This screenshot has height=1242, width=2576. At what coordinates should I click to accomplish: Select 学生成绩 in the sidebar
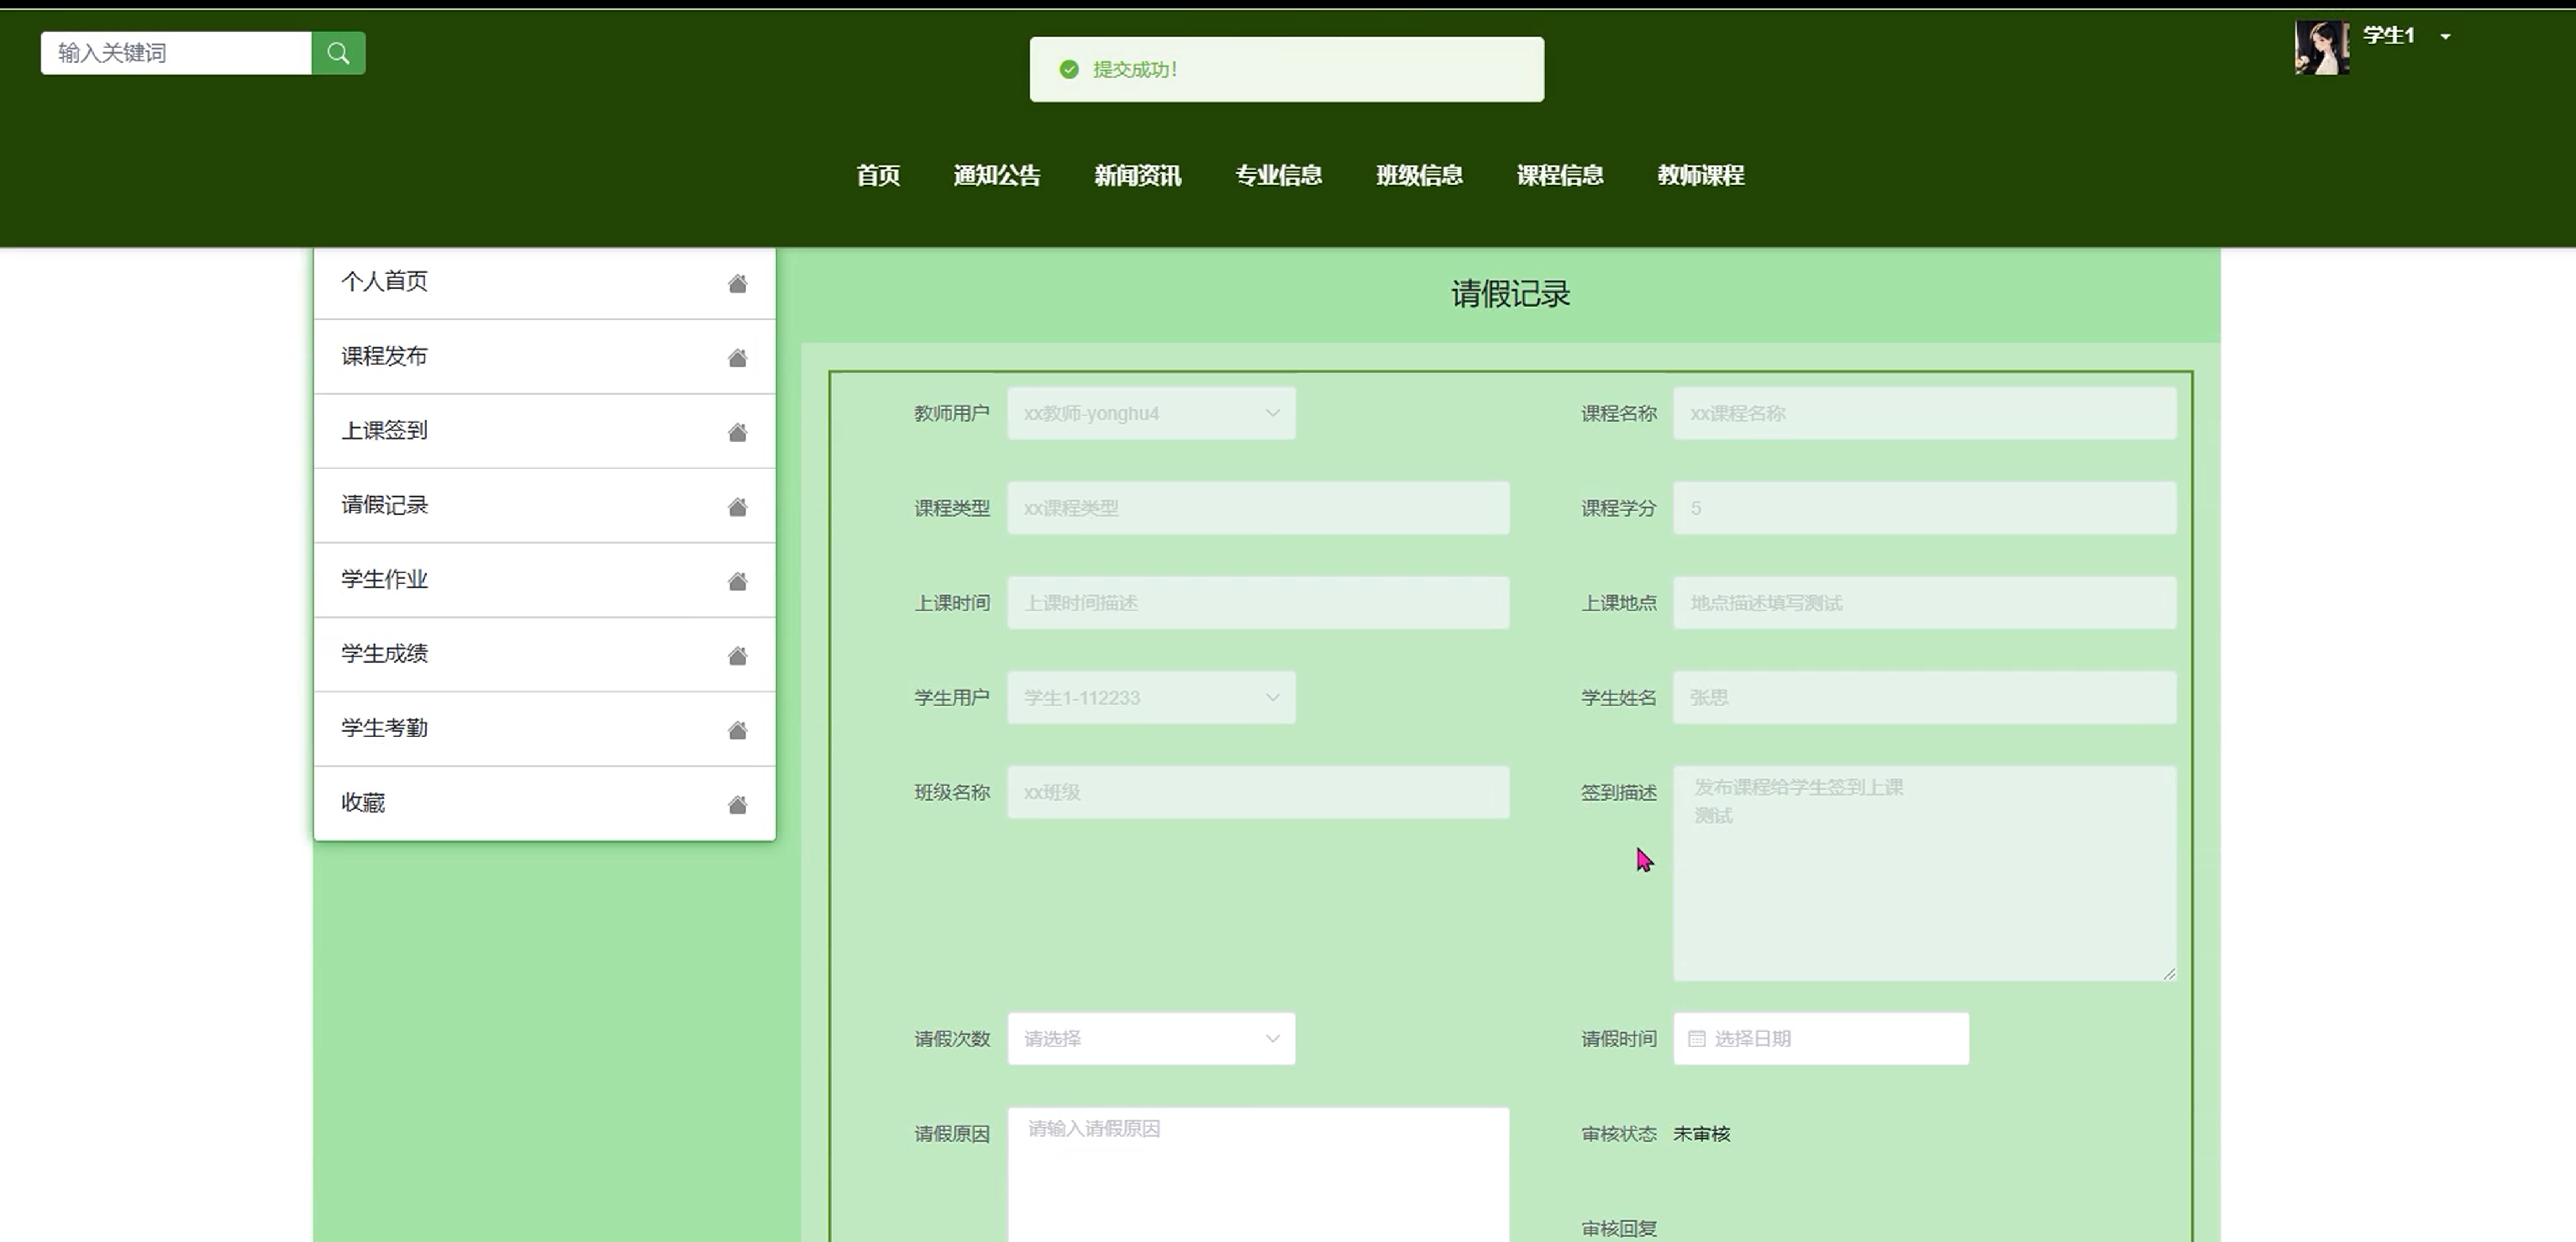click(x=385, y=654)
